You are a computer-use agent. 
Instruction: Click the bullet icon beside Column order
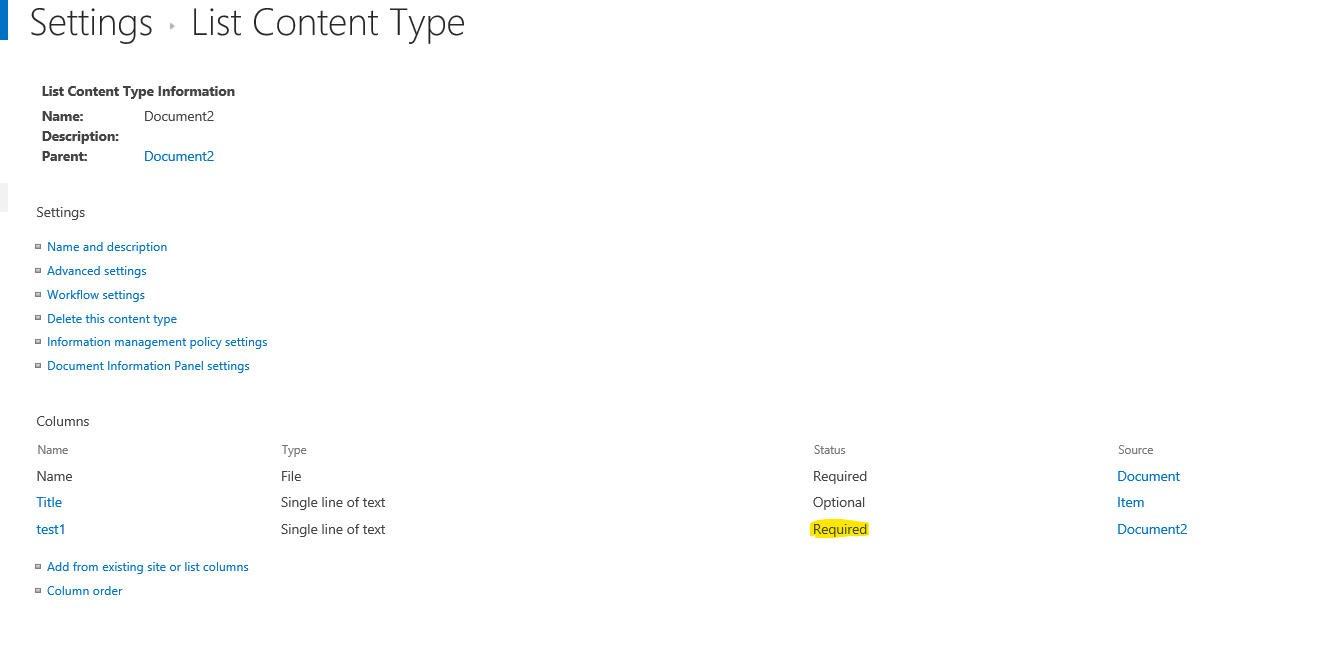(x=38, y=591)
